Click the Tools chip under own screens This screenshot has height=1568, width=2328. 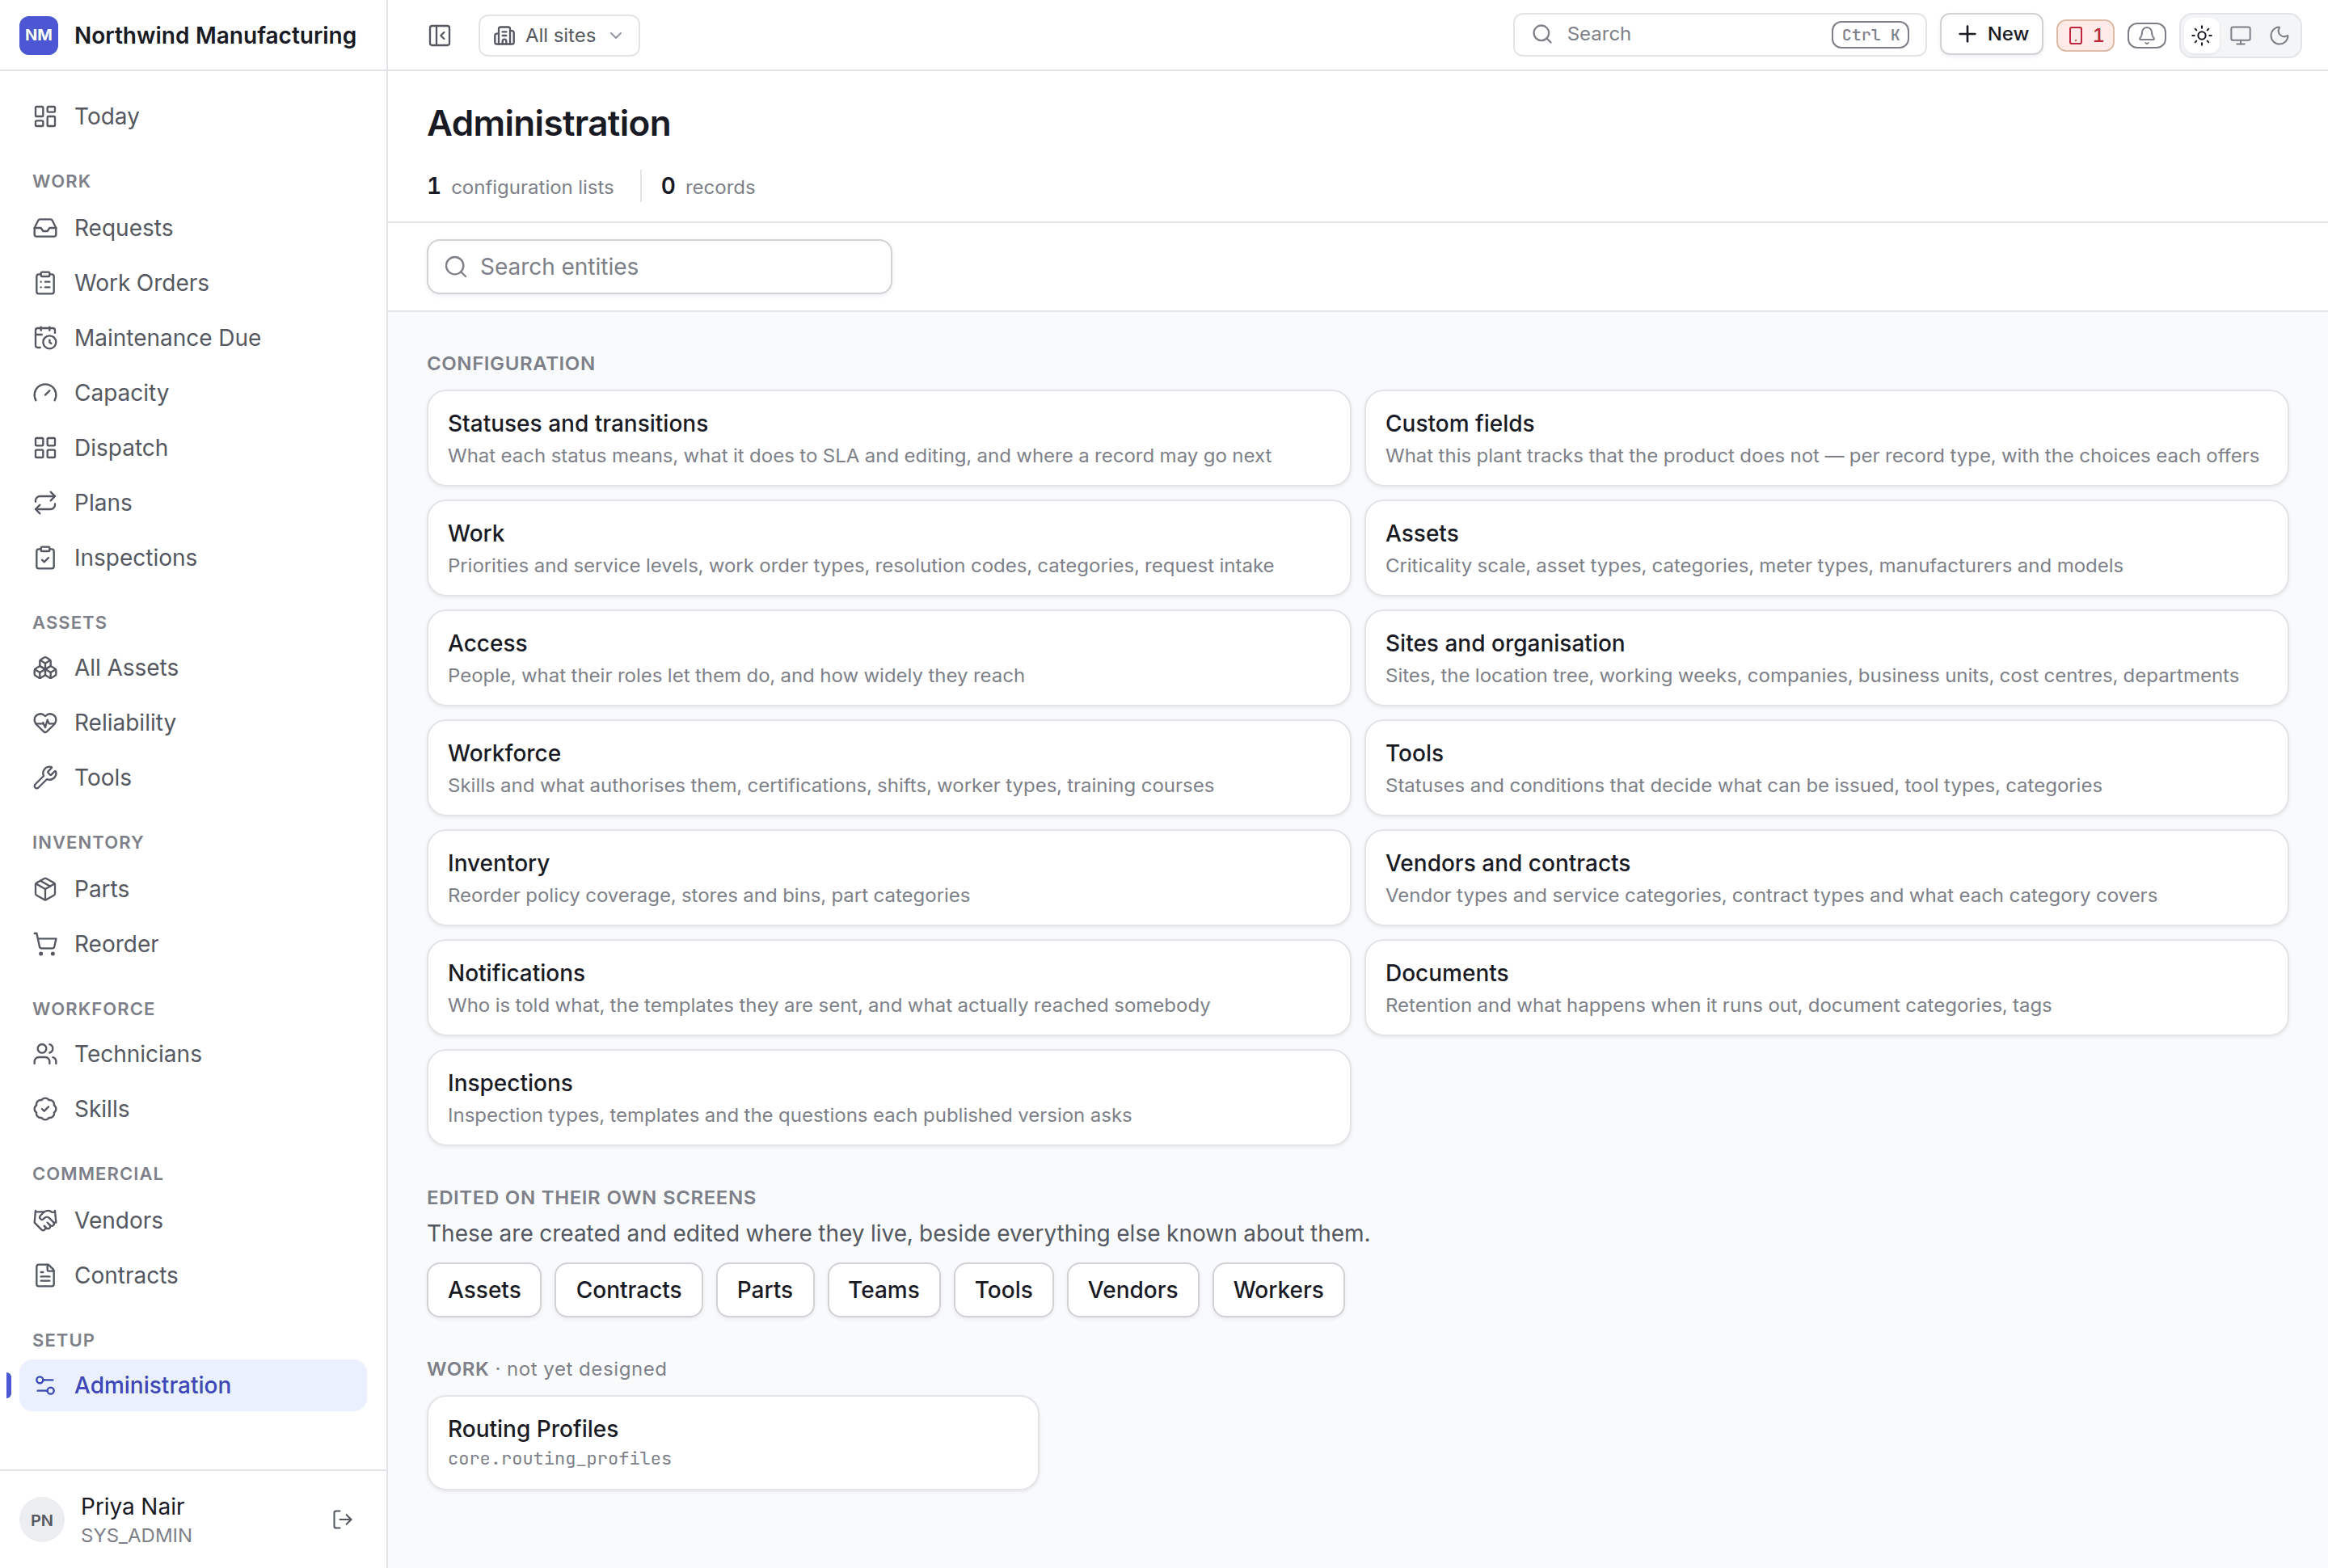tap(1003, 1290)
